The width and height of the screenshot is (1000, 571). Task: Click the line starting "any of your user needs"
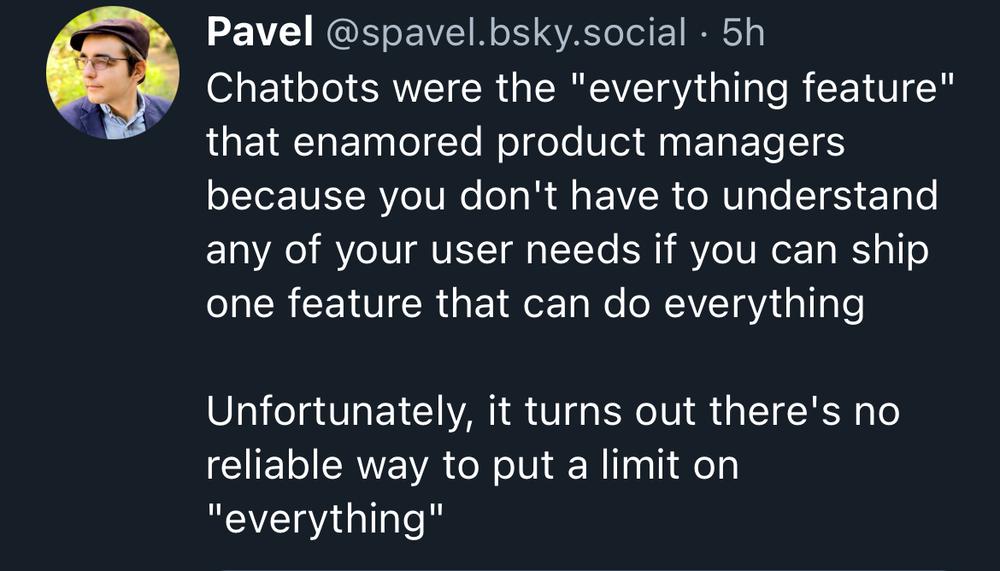568,250
